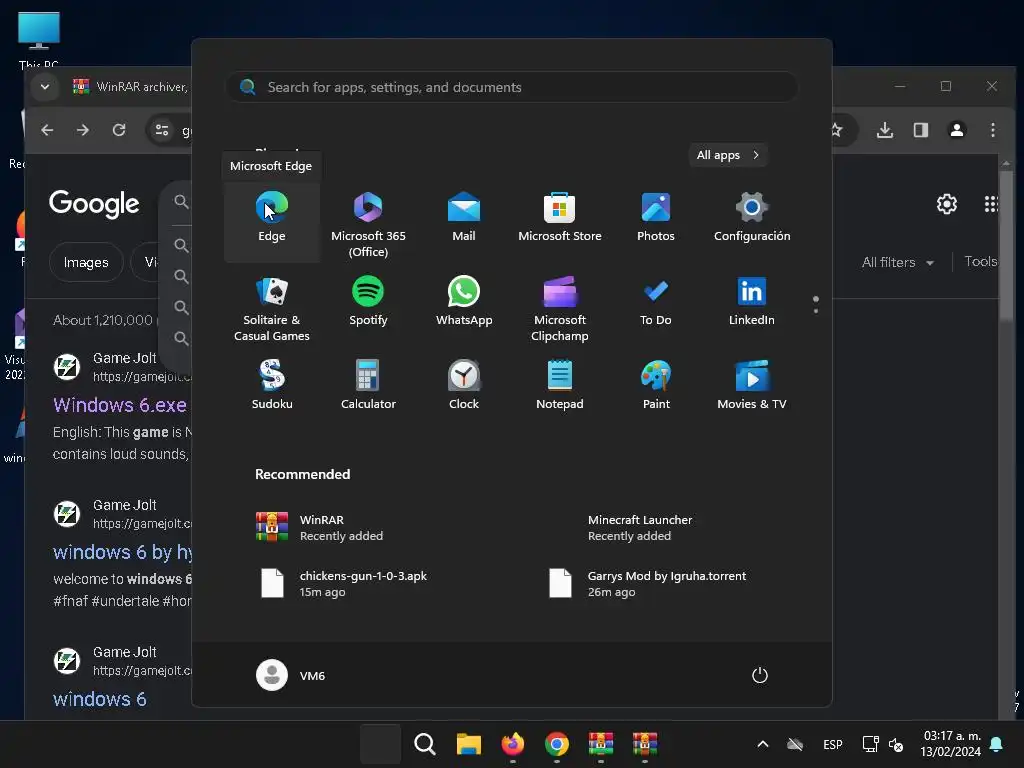Image resolution: width=1024 pixels, height=768 pixels.
Task: Open Chrome downloads icon
Action: (885, 130)
